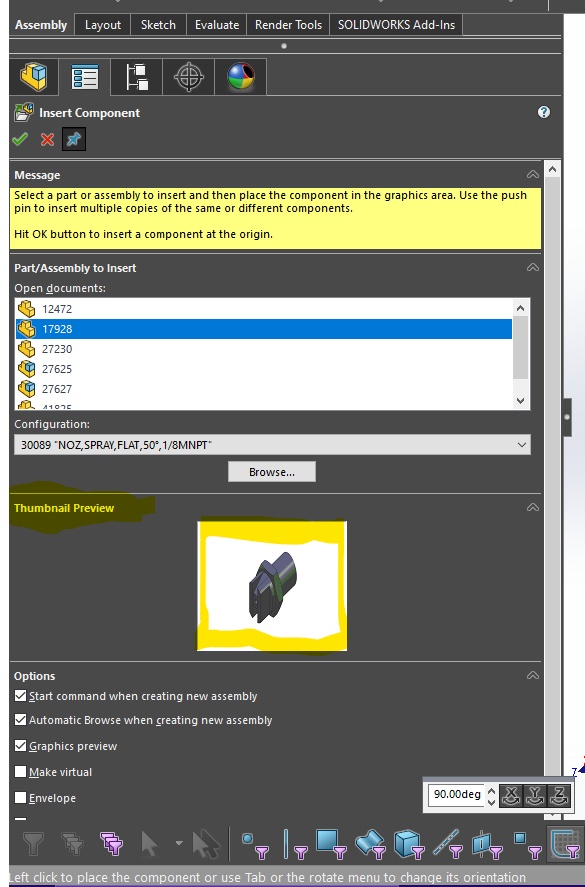
Task: Click the inverted selection cursor icon
Action: [205, 845]
